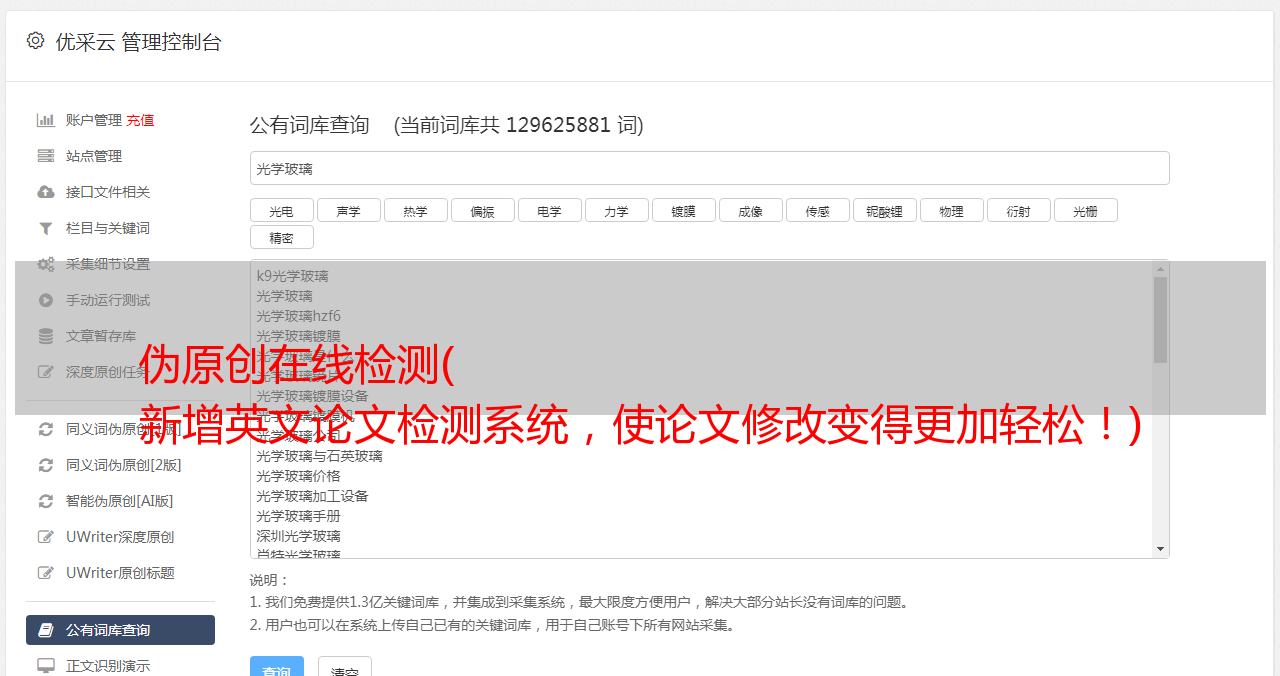Select the 成像 tag button
Screen dimensions: 1280x676
(x=750, y=210)
